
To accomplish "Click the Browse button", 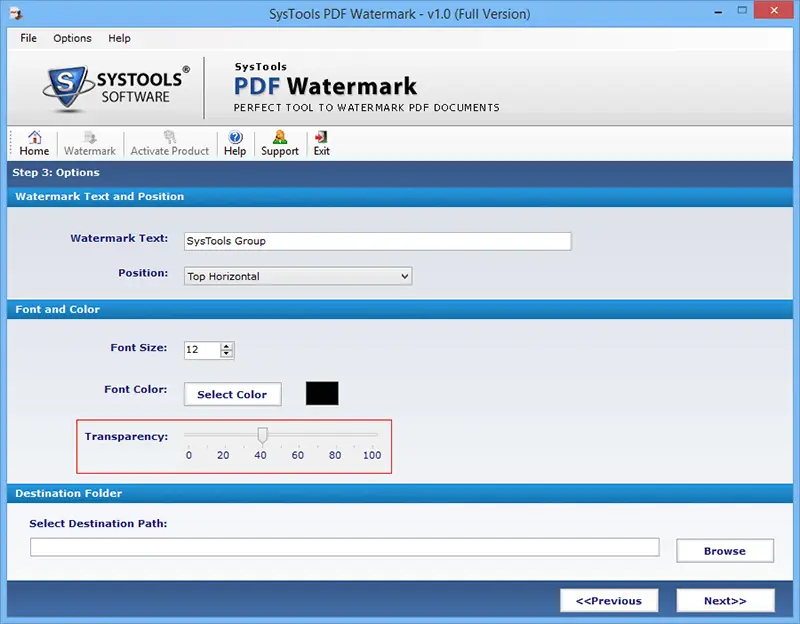I will (x=724, y=551).
